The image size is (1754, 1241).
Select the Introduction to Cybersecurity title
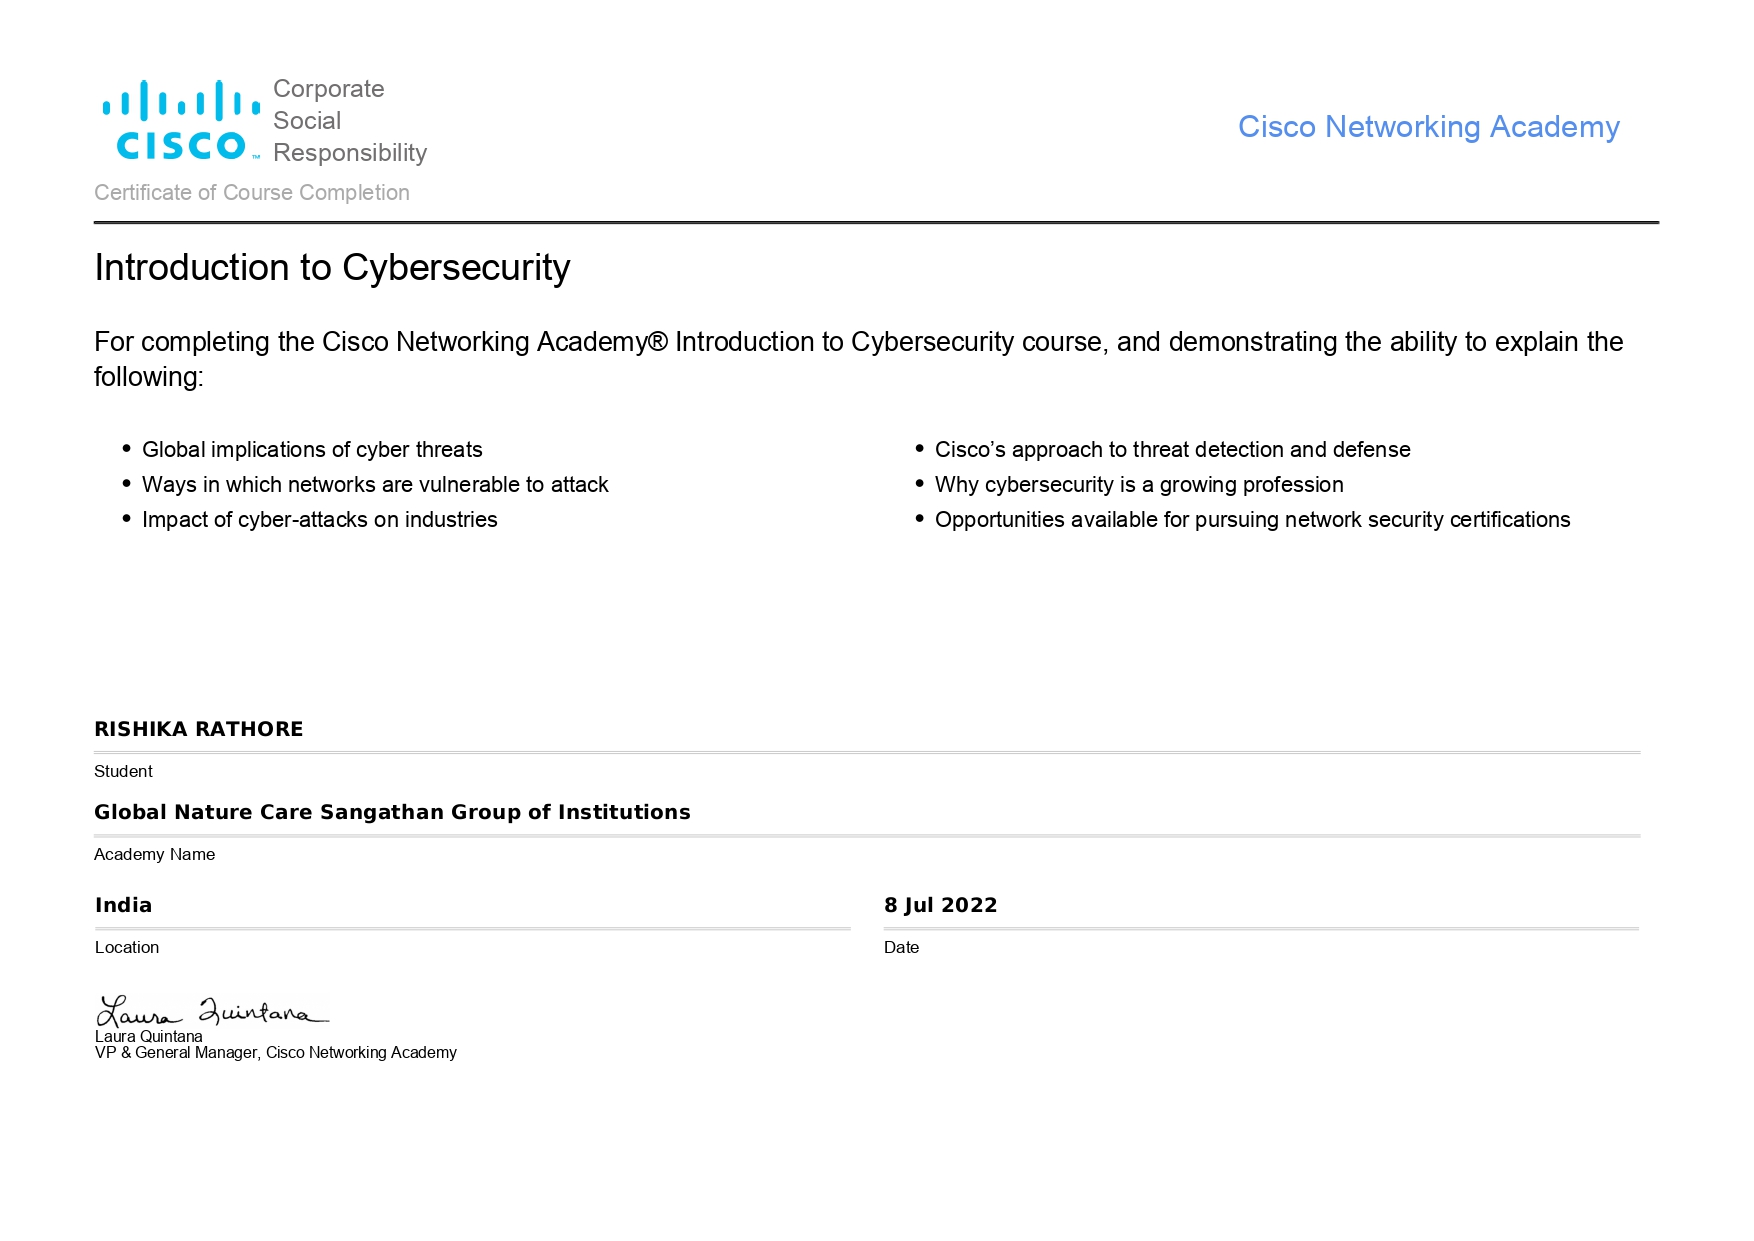[332, 268]
